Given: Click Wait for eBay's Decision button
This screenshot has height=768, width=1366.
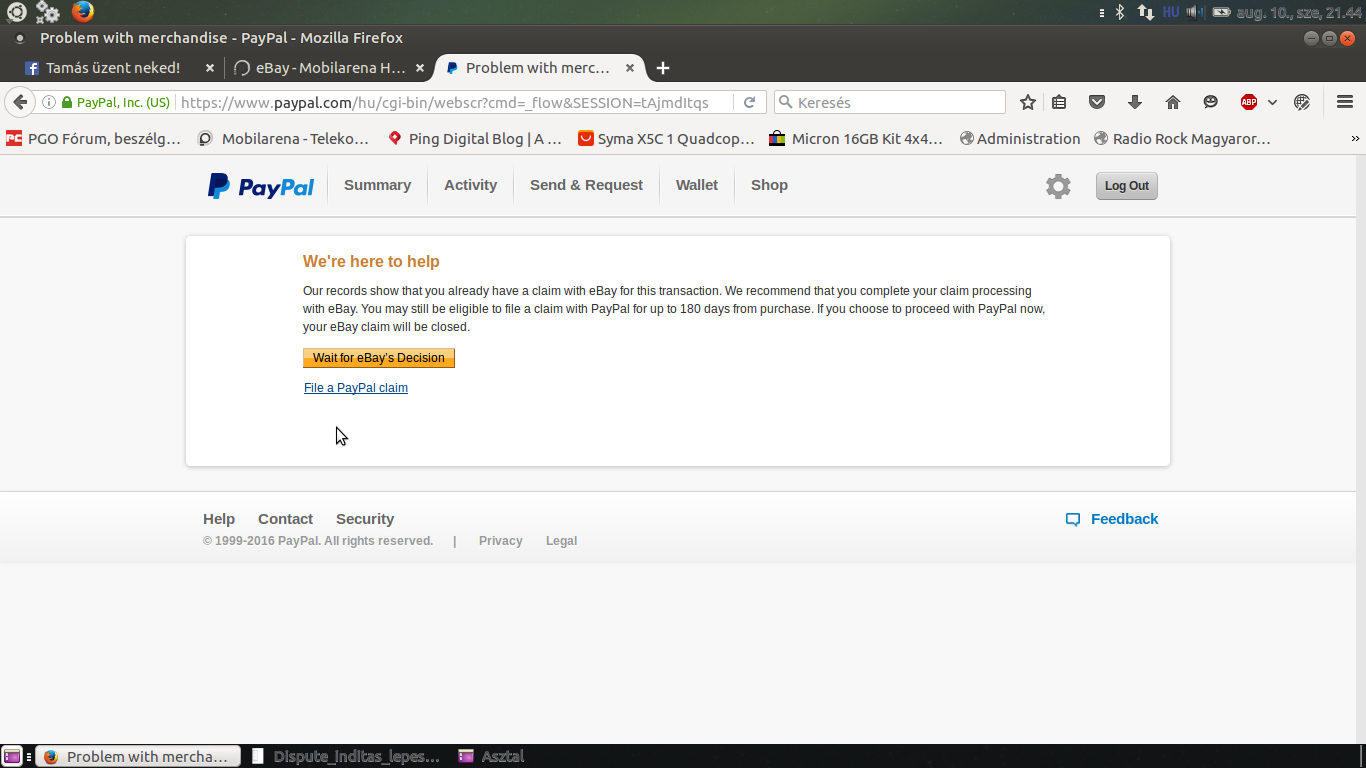Looking at the screenshot, I should [x=379, y=358].
